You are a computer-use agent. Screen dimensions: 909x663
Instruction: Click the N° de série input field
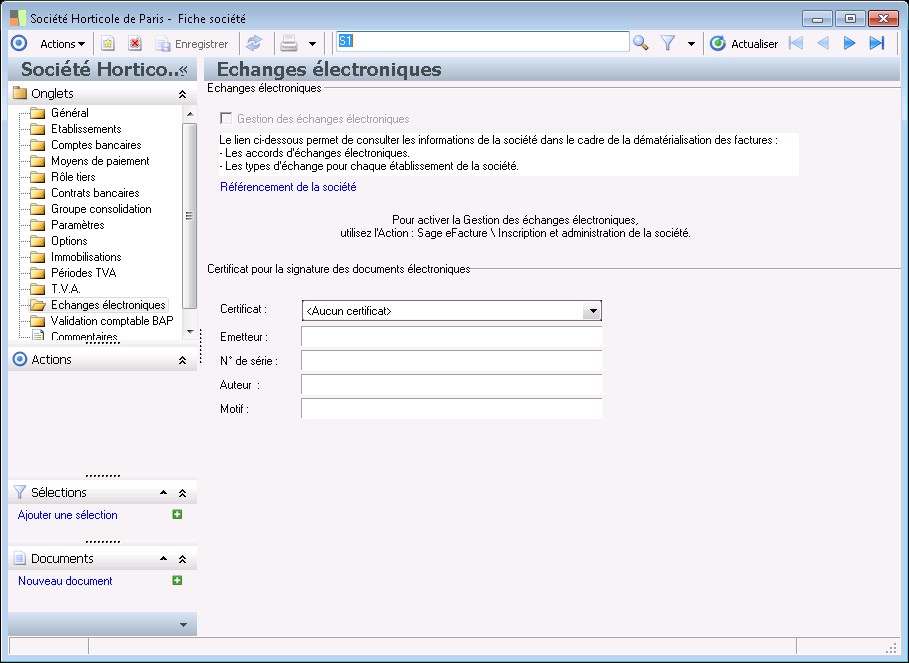tap(452, 361)
